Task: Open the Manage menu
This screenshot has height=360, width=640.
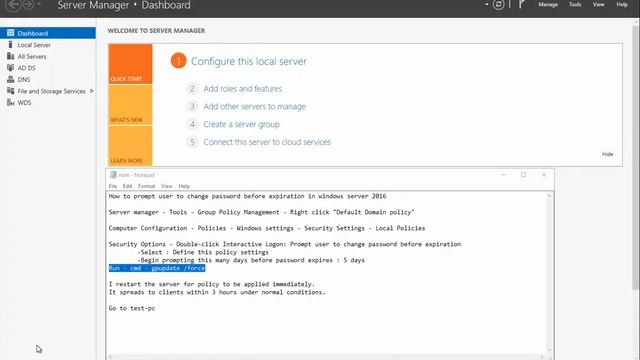Action: point(548,4)
